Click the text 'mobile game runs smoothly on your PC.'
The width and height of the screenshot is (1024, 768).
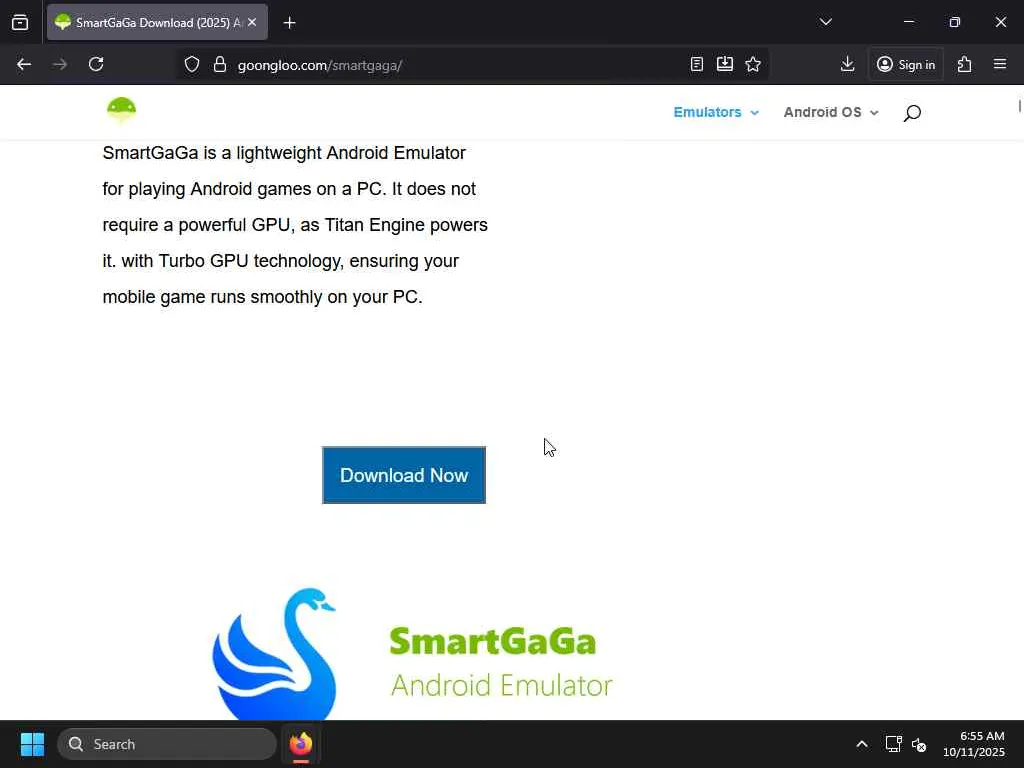pos(263,296)
